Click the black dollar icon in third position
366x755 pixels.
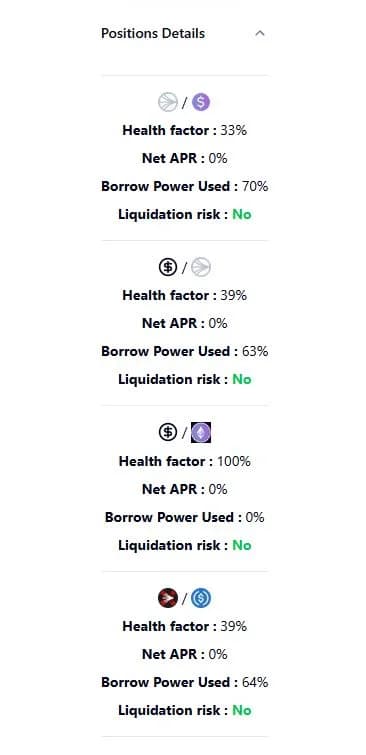click(168, 433)
